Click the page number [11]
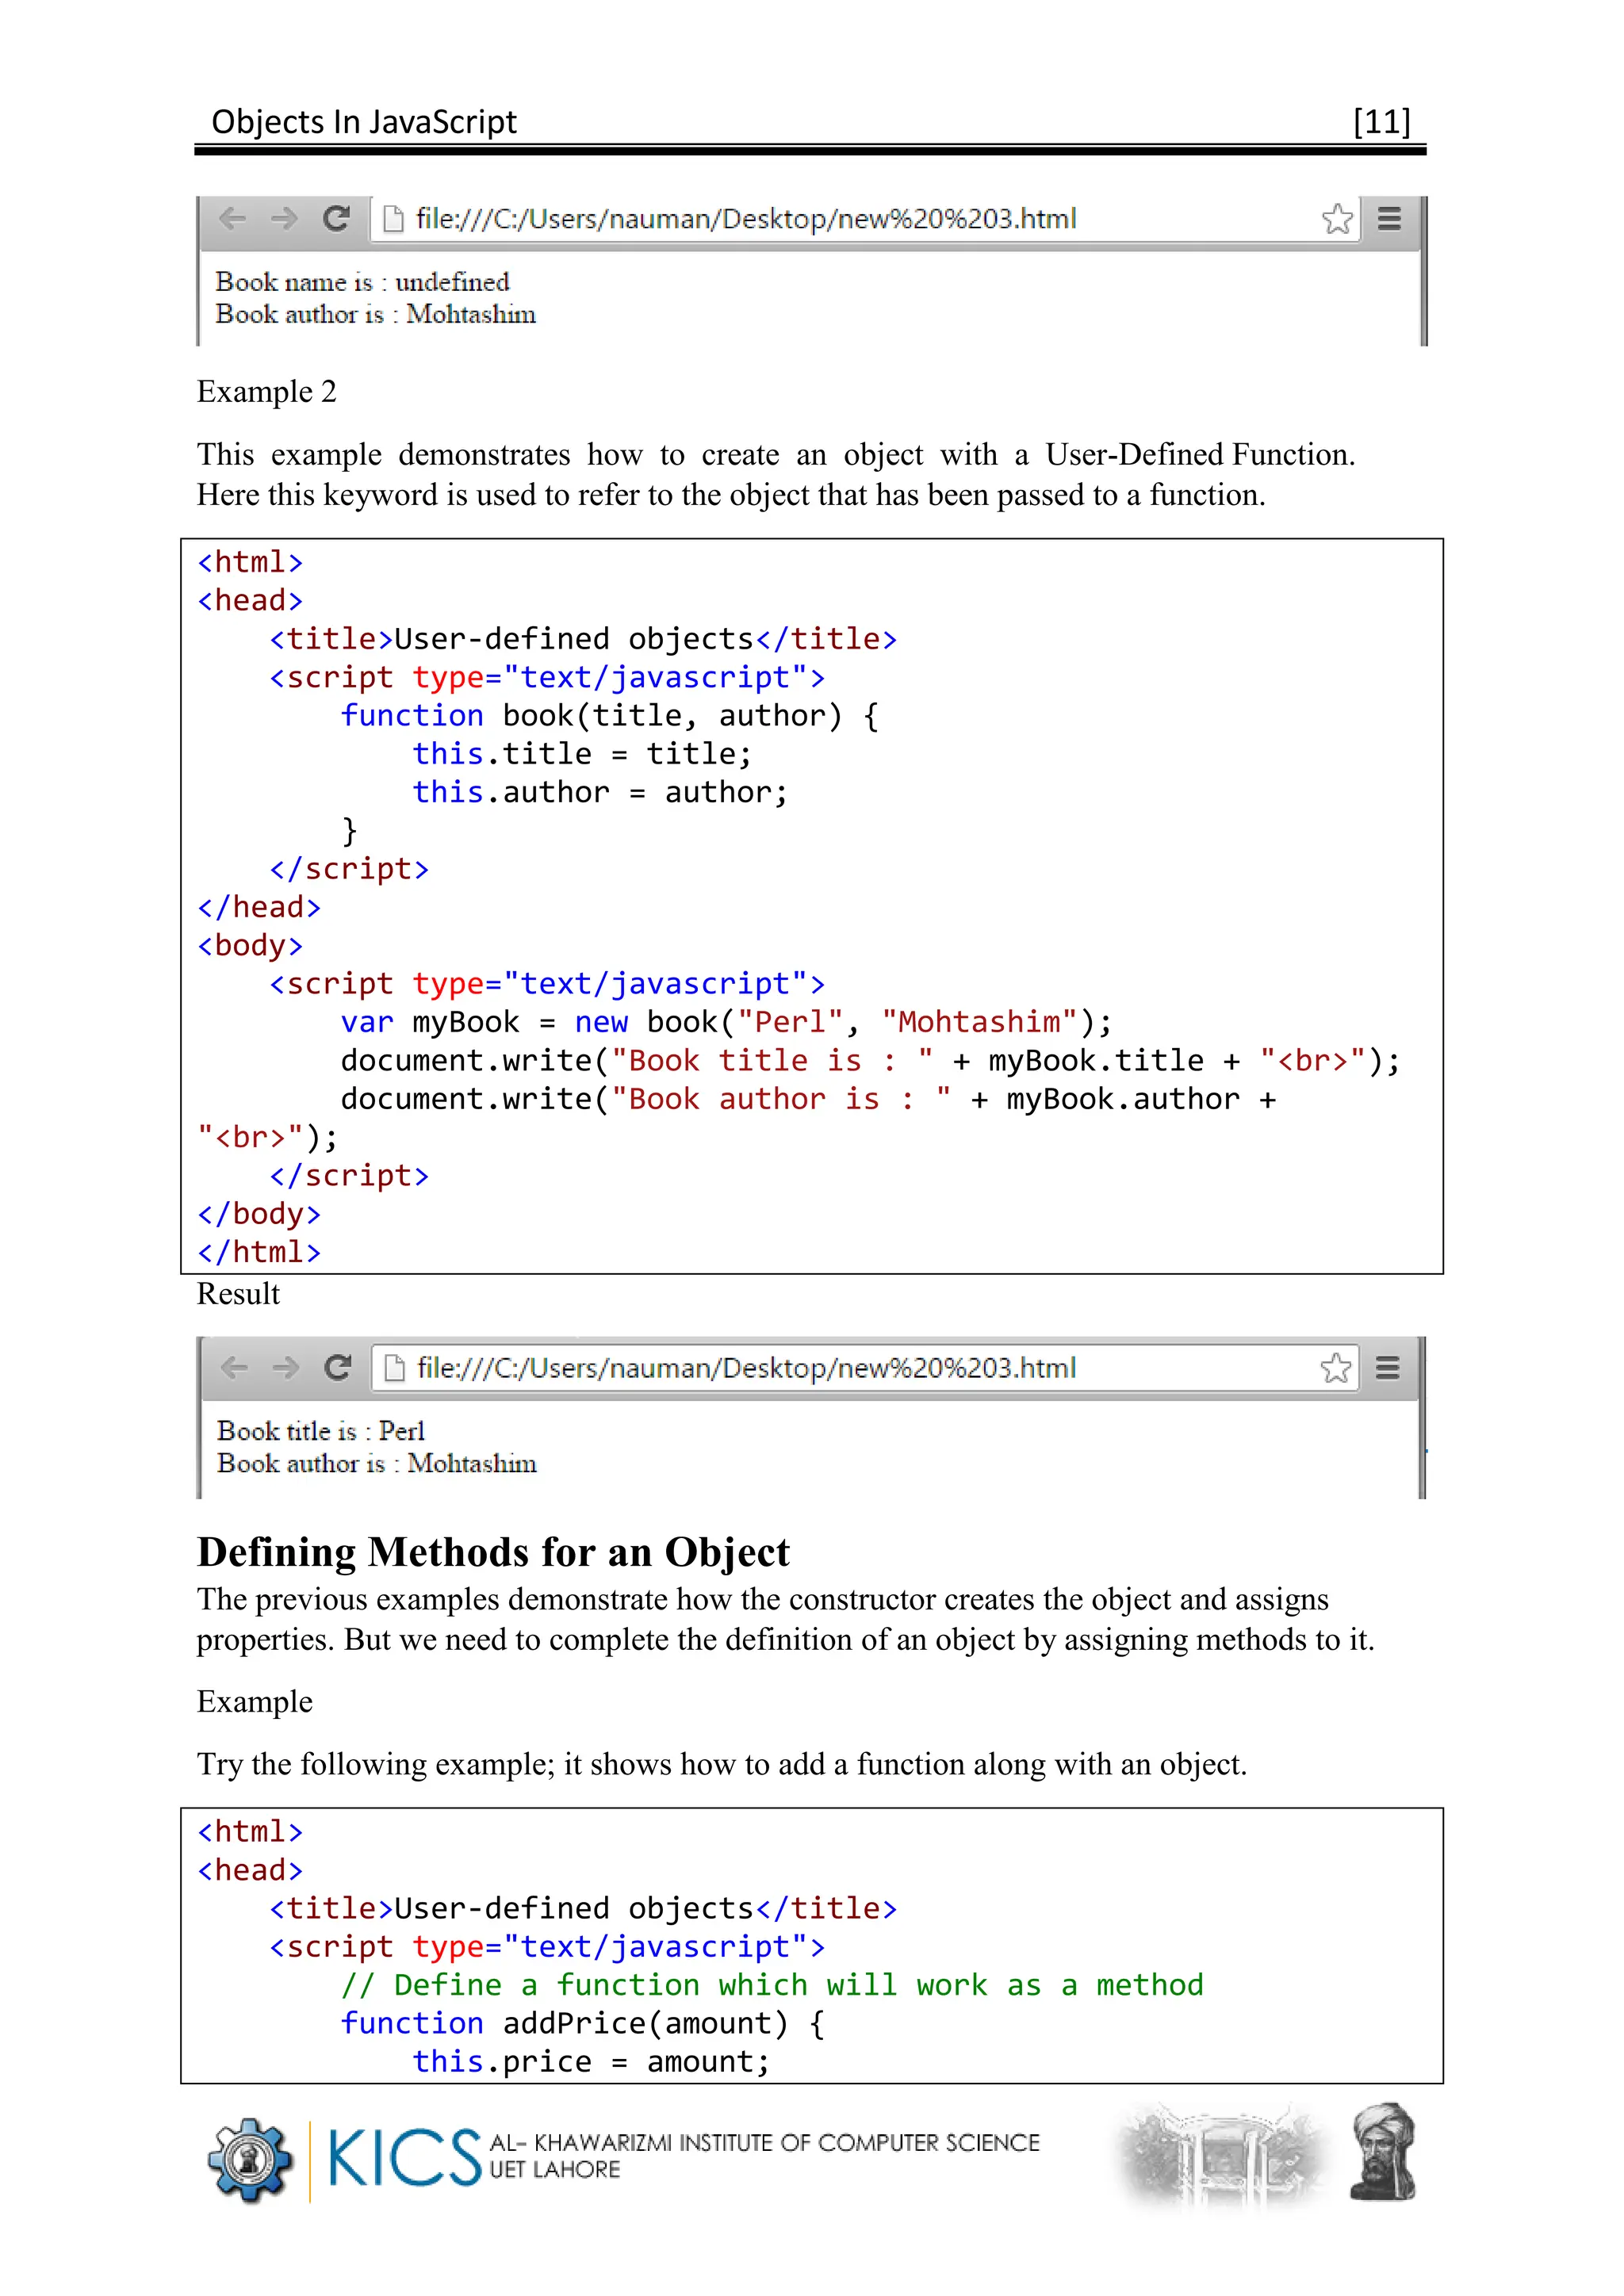Image resolution: width=1624 pixels, height=2296 pixels. tap(1381, 122)
